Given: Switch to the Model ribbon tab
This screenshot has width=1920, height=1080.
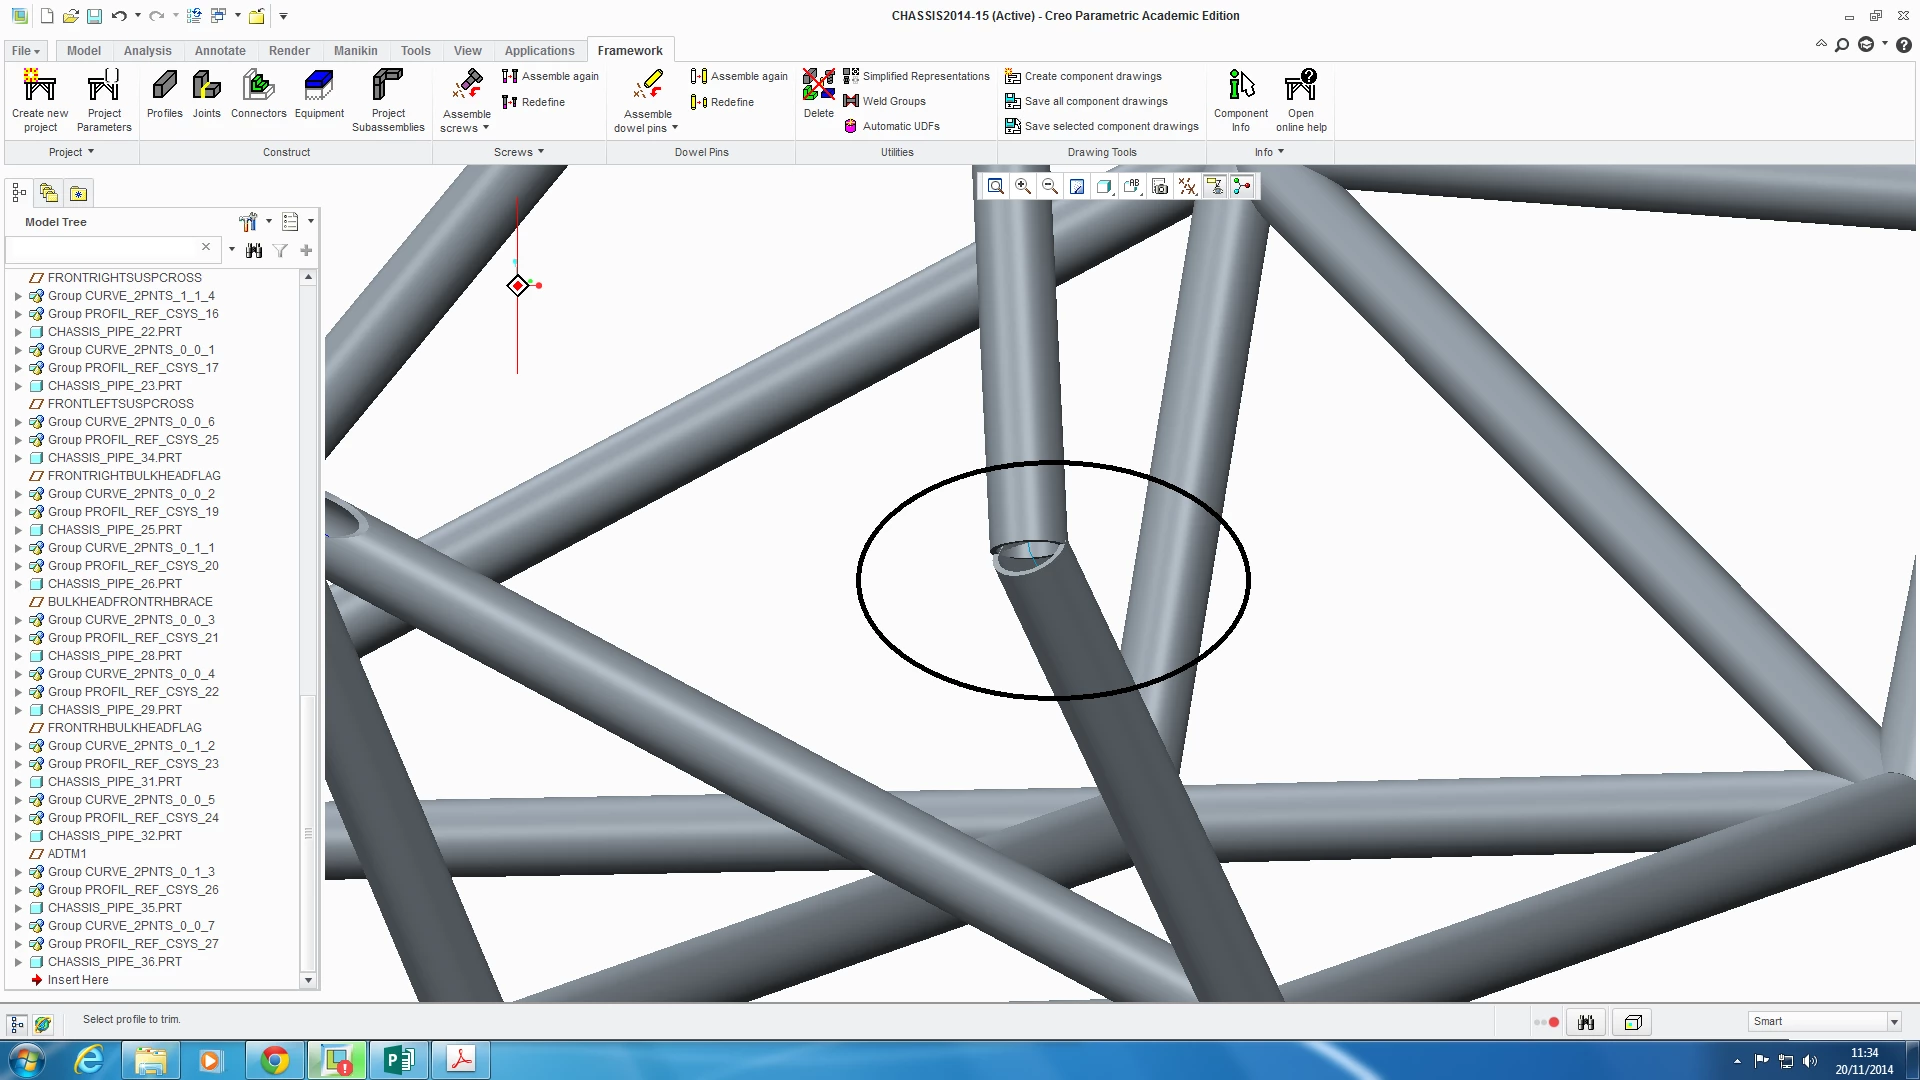Looking at the screenshot, I should (84, 51).
